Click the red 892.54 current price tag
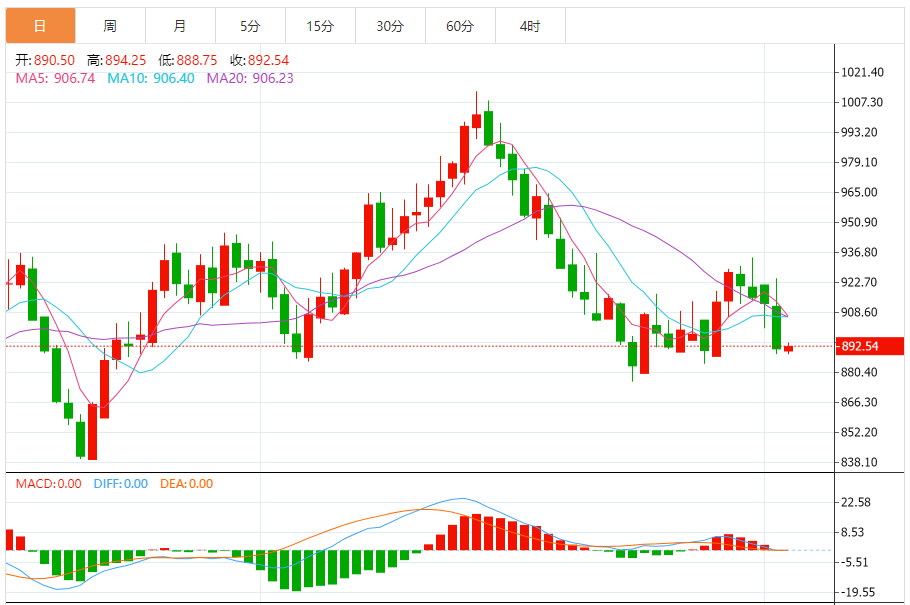 click(x=869, y=346)
